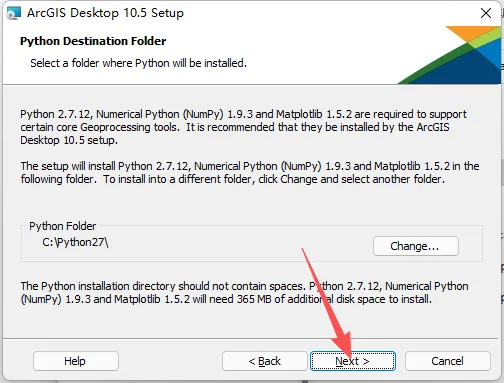Click the Python Destination Folder heading
The image size is (504, 383).
coord(93,41)
